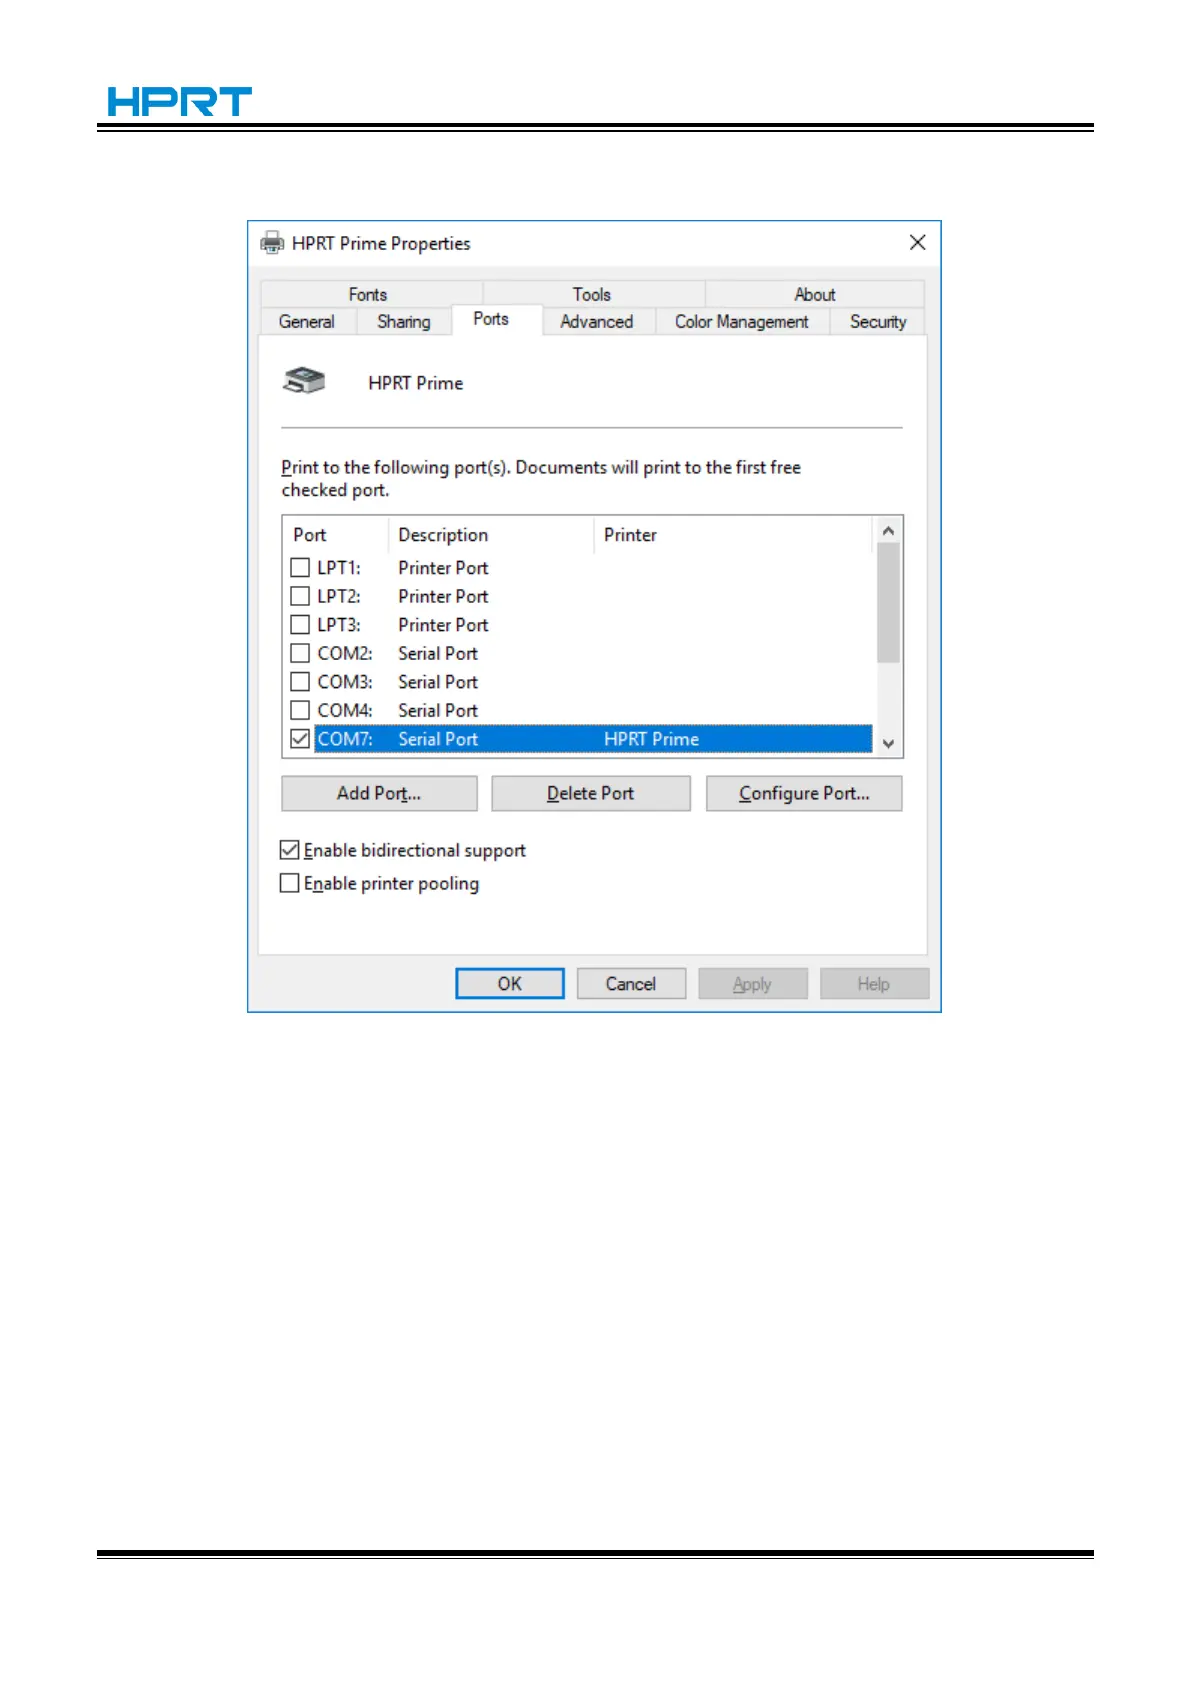This screenshot has width=1191, height=1684.
Task: Click the HPRT logo in page header
Action: (x=179, y=101)
